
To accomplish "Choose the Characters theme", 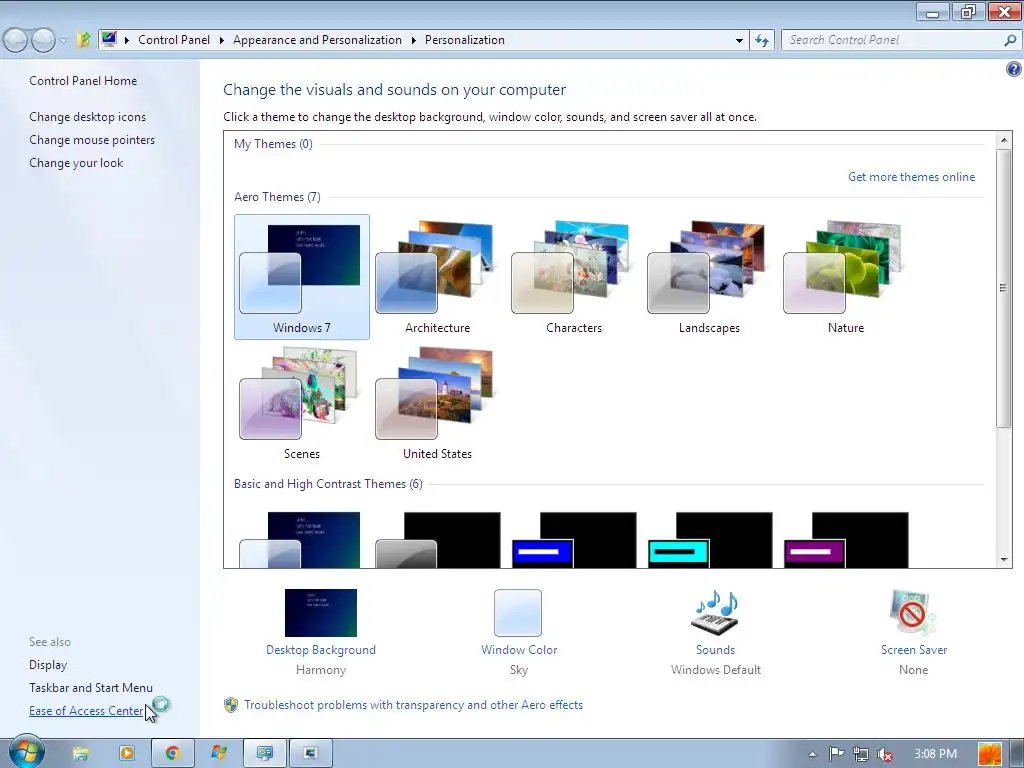I will 573,277.
